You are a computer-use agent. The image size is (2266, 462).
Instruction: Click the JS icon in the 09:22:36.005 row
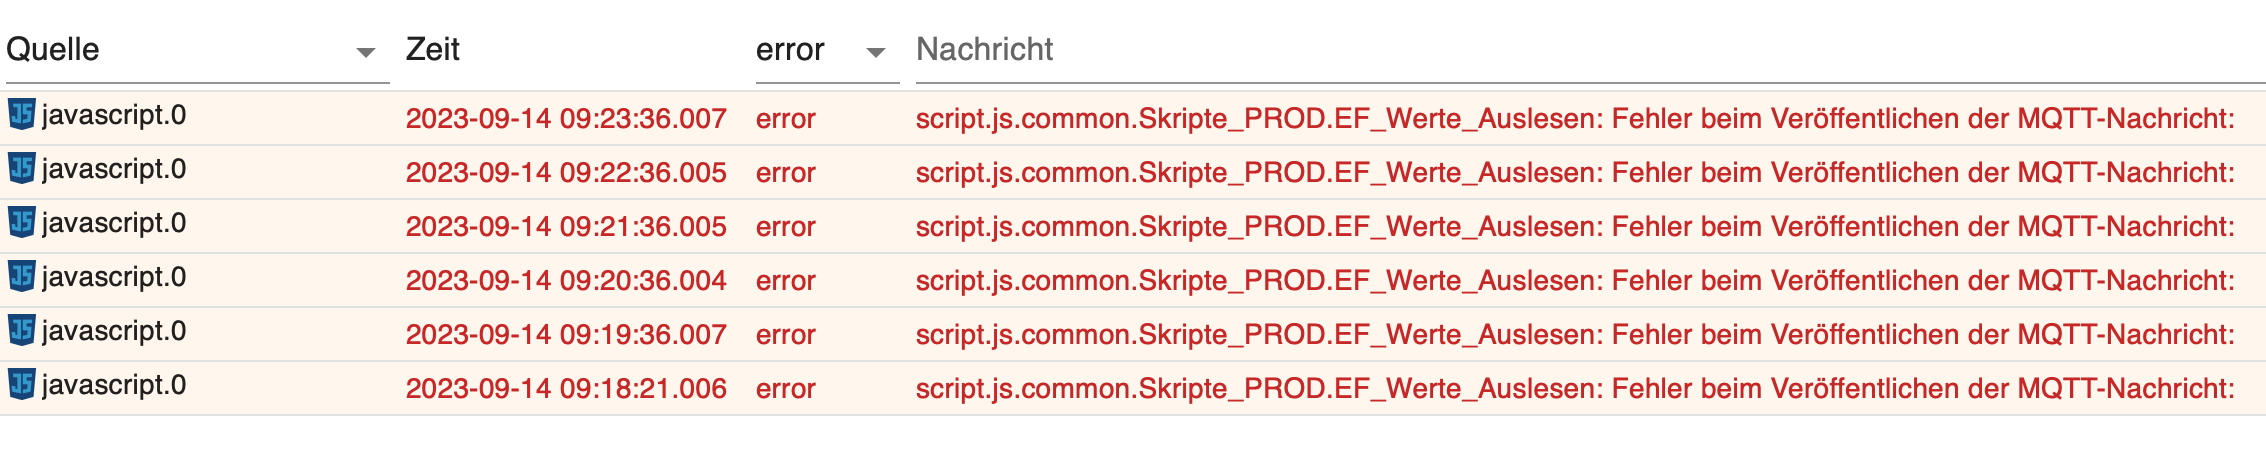tap(22, 169)
